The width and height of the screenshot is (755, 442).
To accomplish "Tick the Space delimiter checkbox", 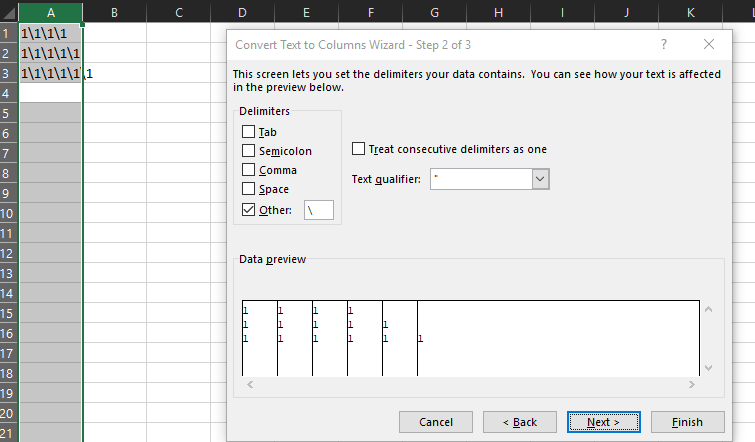I will [249, 189].
